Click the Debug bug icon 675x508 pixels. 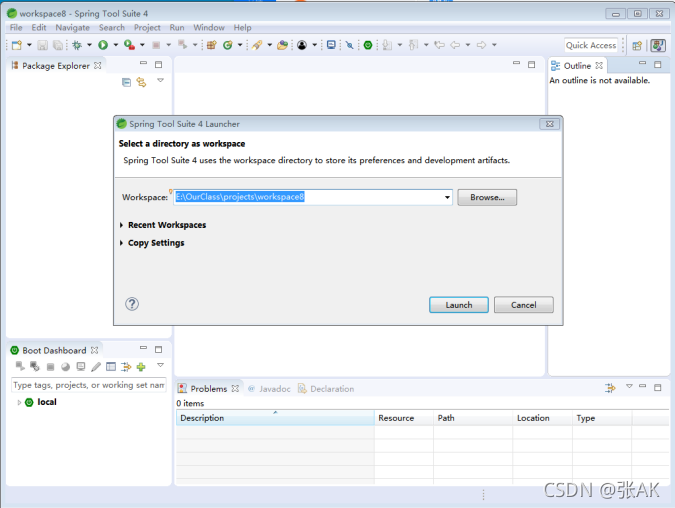(77, 45)
